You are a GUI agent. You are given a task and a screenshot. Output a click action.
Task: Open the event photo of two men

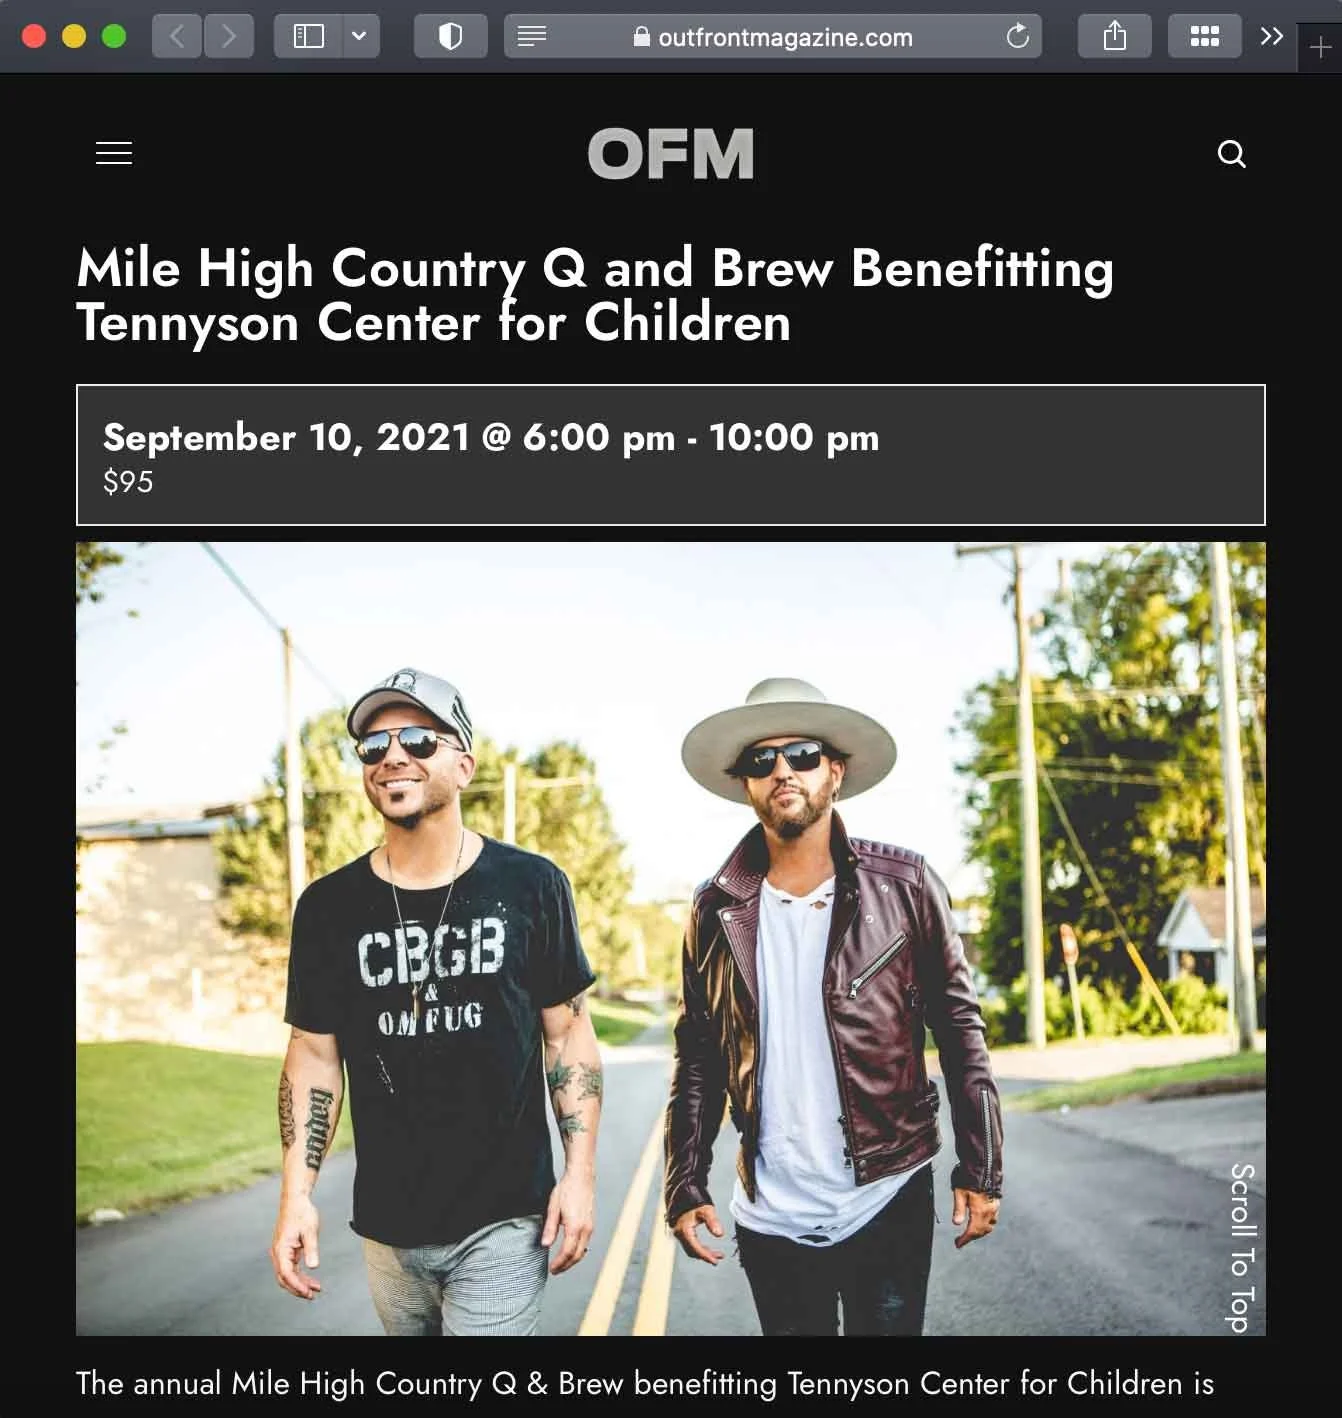click(670, 939)
